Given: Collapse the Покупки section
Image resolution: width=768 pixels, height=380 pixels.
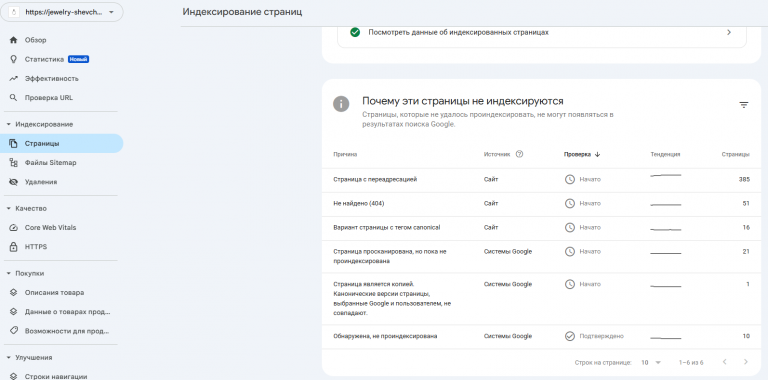Looking at the screenshot, I should [x=8, y=273].
